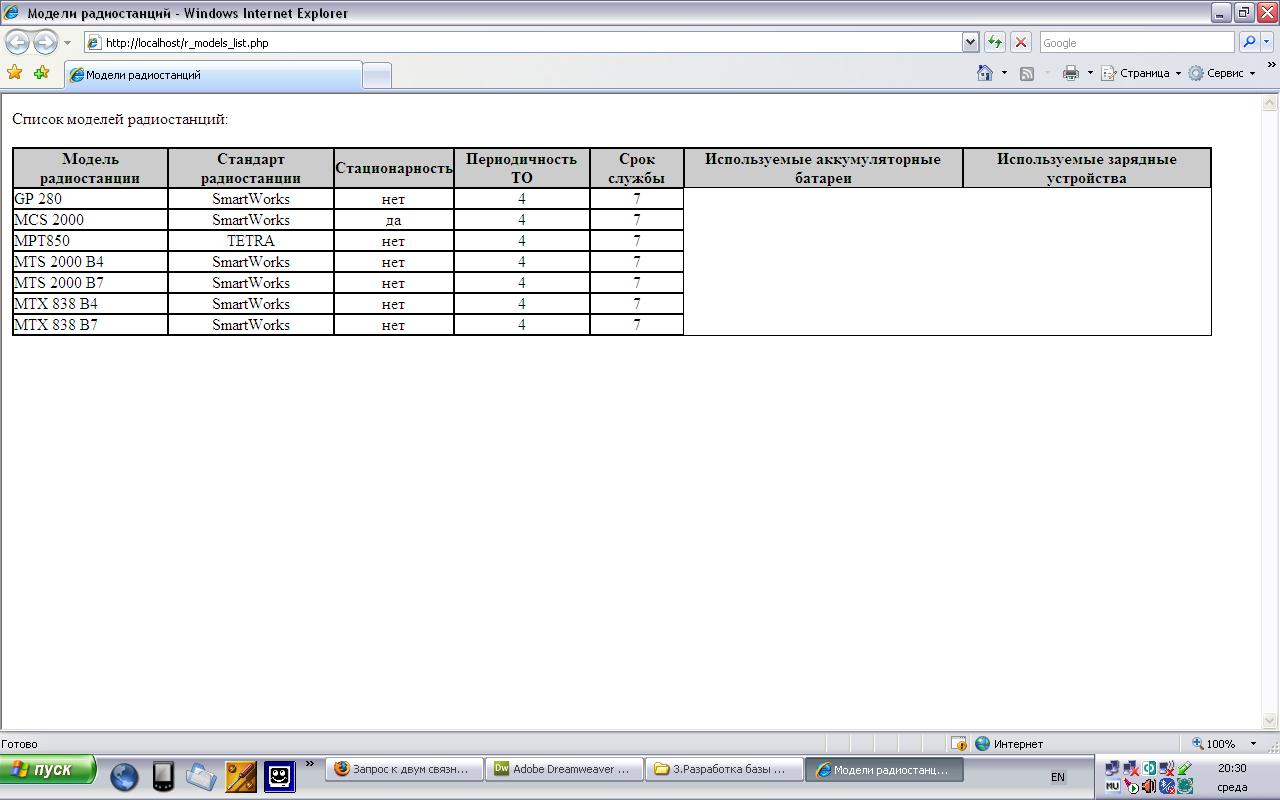1280x800 pixels.
Task: Expand the Print options dropdown arrow
Action: tap(1090, 73)
